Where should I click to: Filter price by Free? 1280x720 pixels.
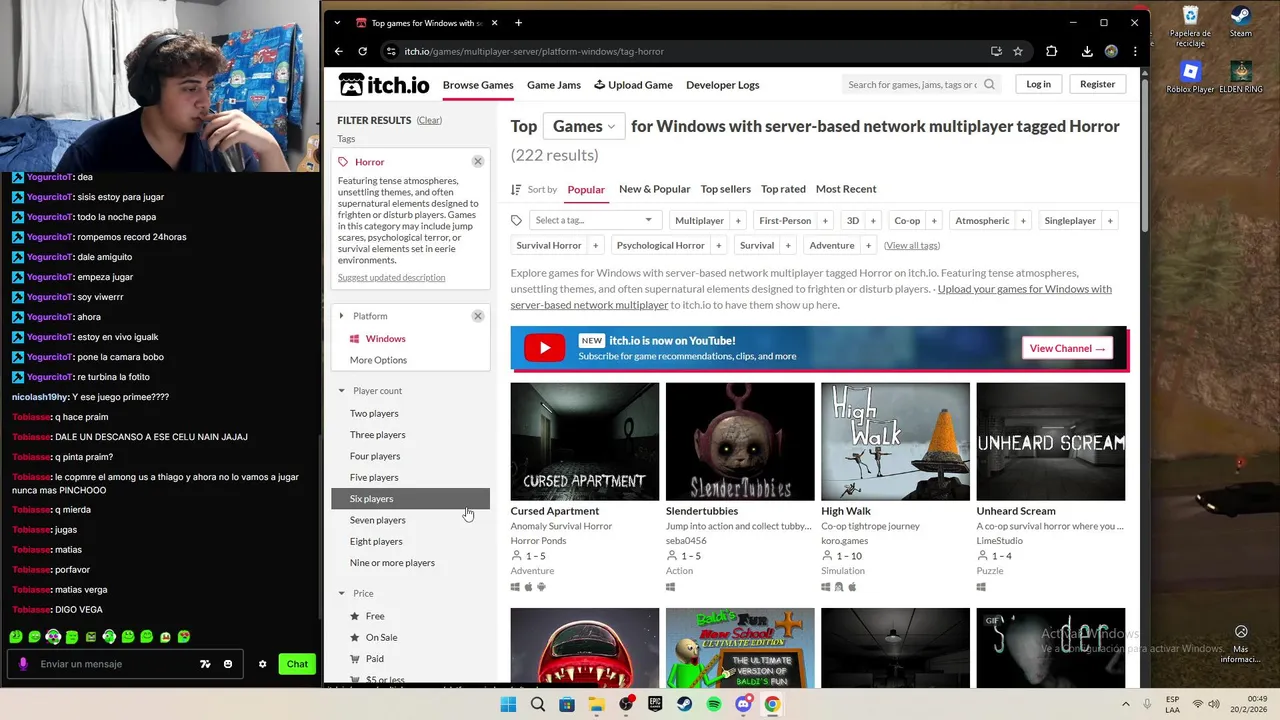tap(375, 616)
